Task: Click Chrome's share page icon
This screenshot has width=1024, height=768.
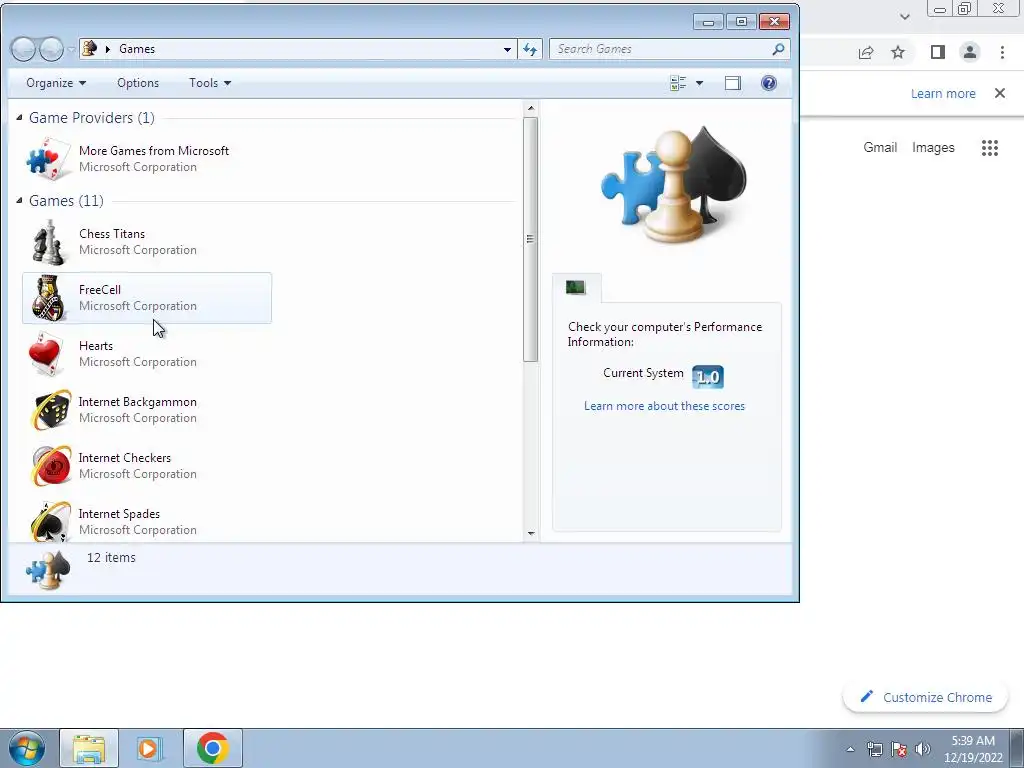Action: (x=866, y=52)
